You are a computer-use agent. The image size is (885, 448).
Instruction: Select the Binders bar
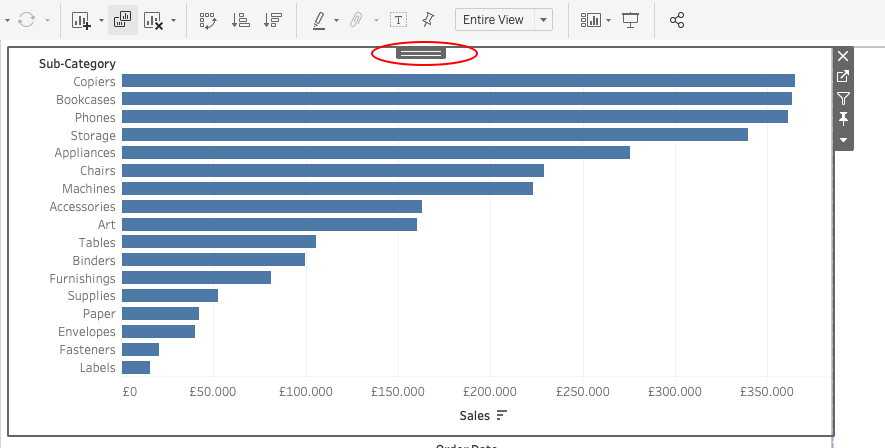pyautogui.click(x=213, y=260)
